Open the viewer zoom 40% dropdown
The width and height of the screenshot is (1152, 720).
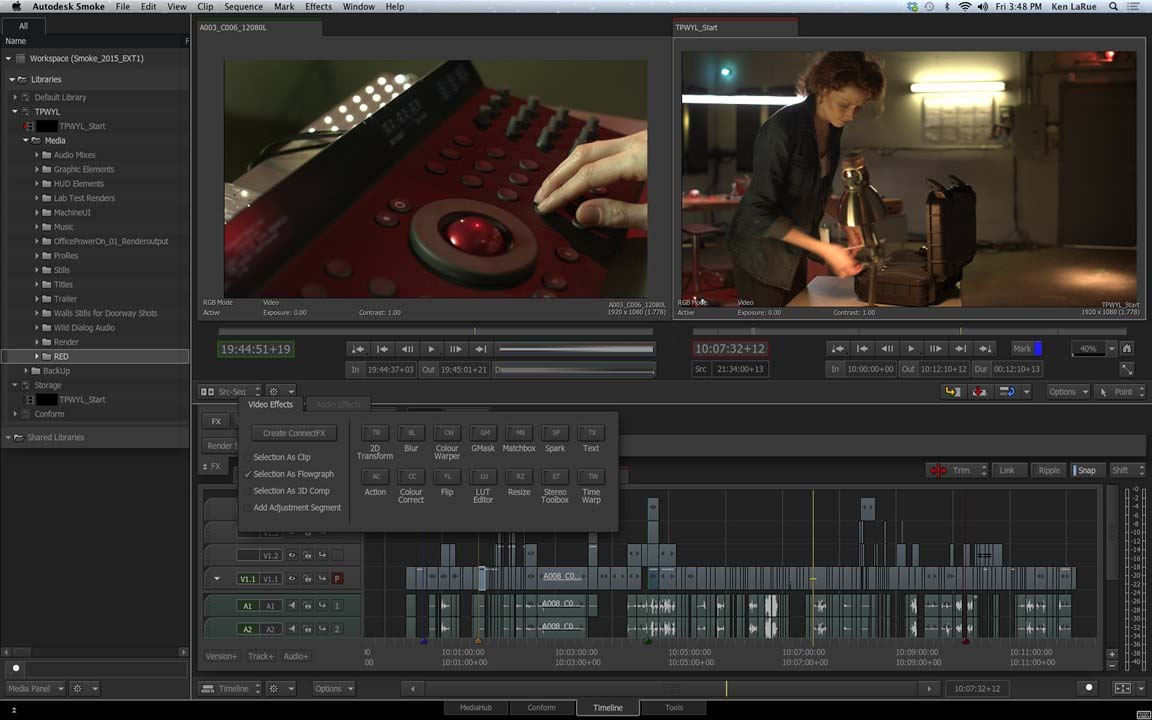click(x=1111, y=349)
